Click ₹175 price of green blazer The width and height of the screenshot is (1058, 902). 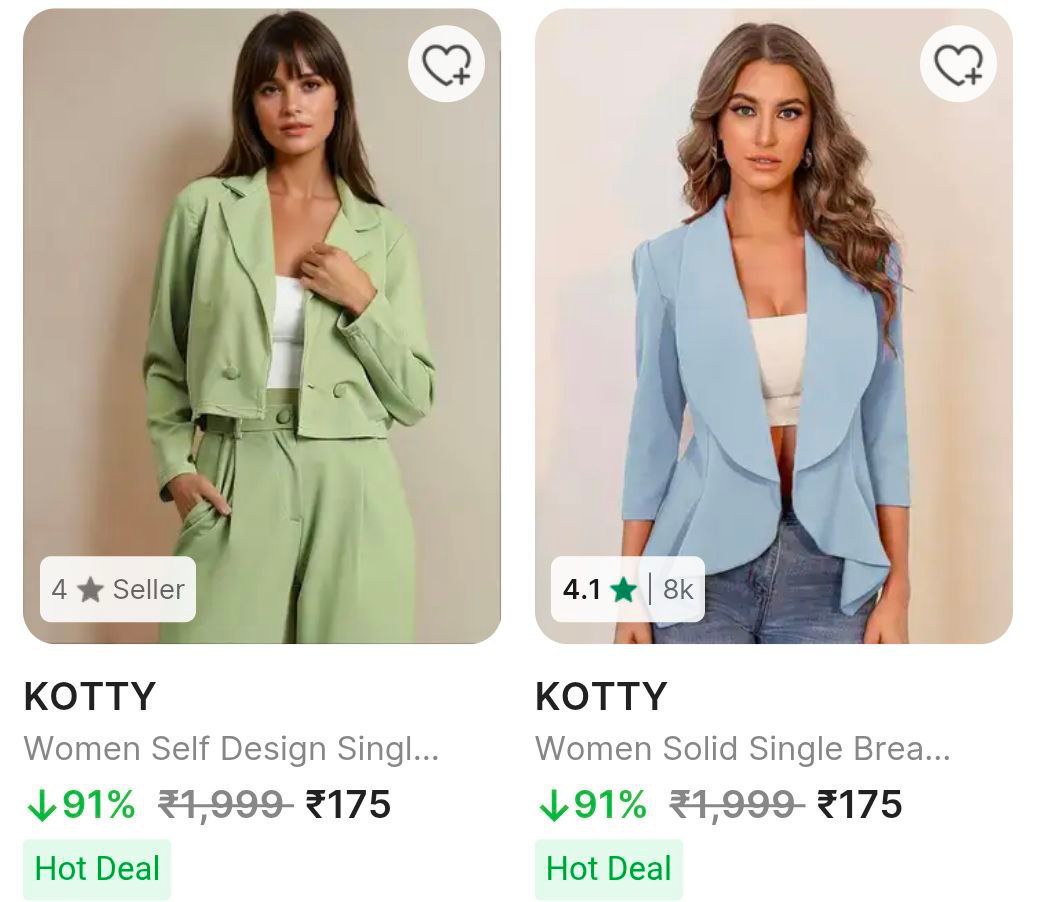pos(348,804)
